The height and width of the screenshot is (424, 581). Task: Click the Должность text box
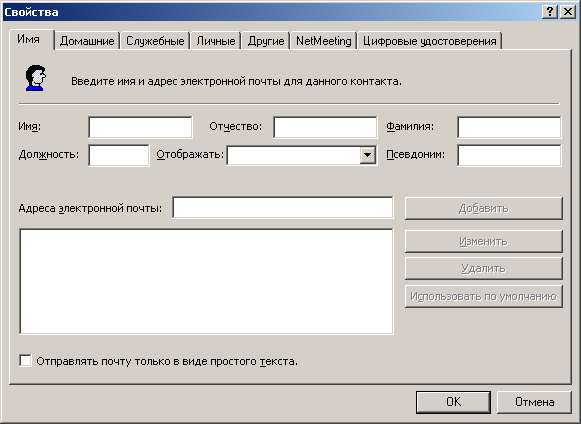[x=119, y=155]
